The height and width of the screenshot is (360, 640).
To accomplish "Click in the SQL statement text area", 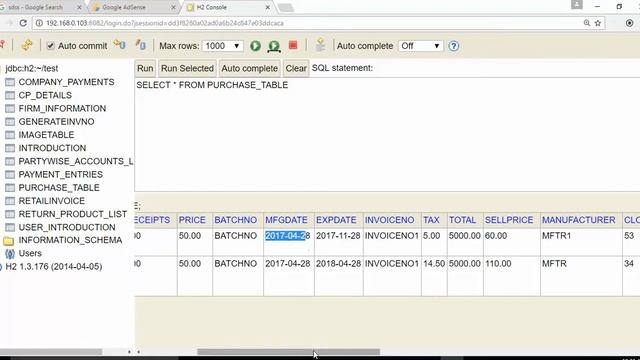I will tap(387, 135).
